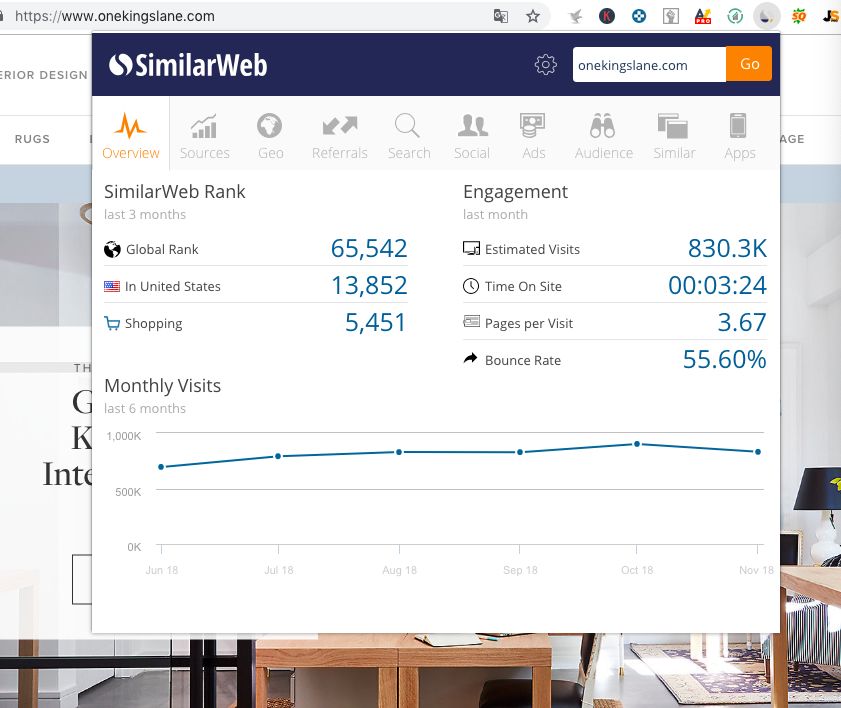Click the Aug 18 chart data point
The width and height of the screenshot is (841, 708).
point(399,452)
